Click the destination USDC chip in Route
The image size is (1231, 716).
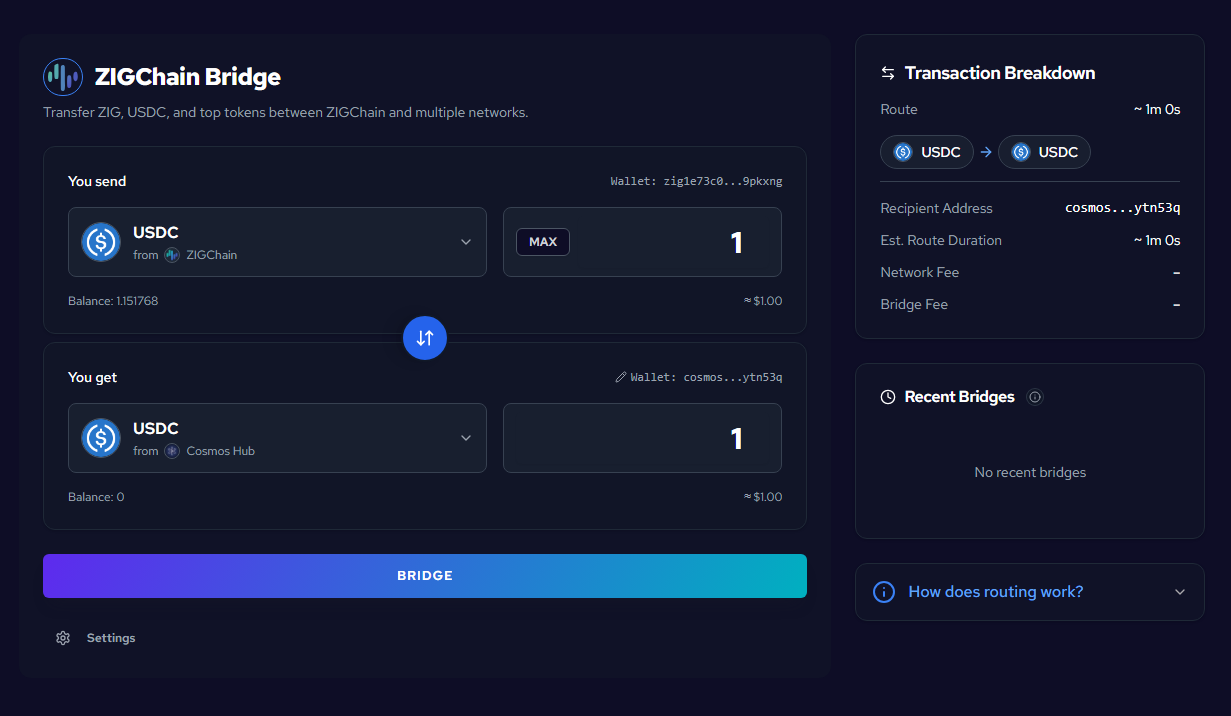click(x=1044, y=152)
